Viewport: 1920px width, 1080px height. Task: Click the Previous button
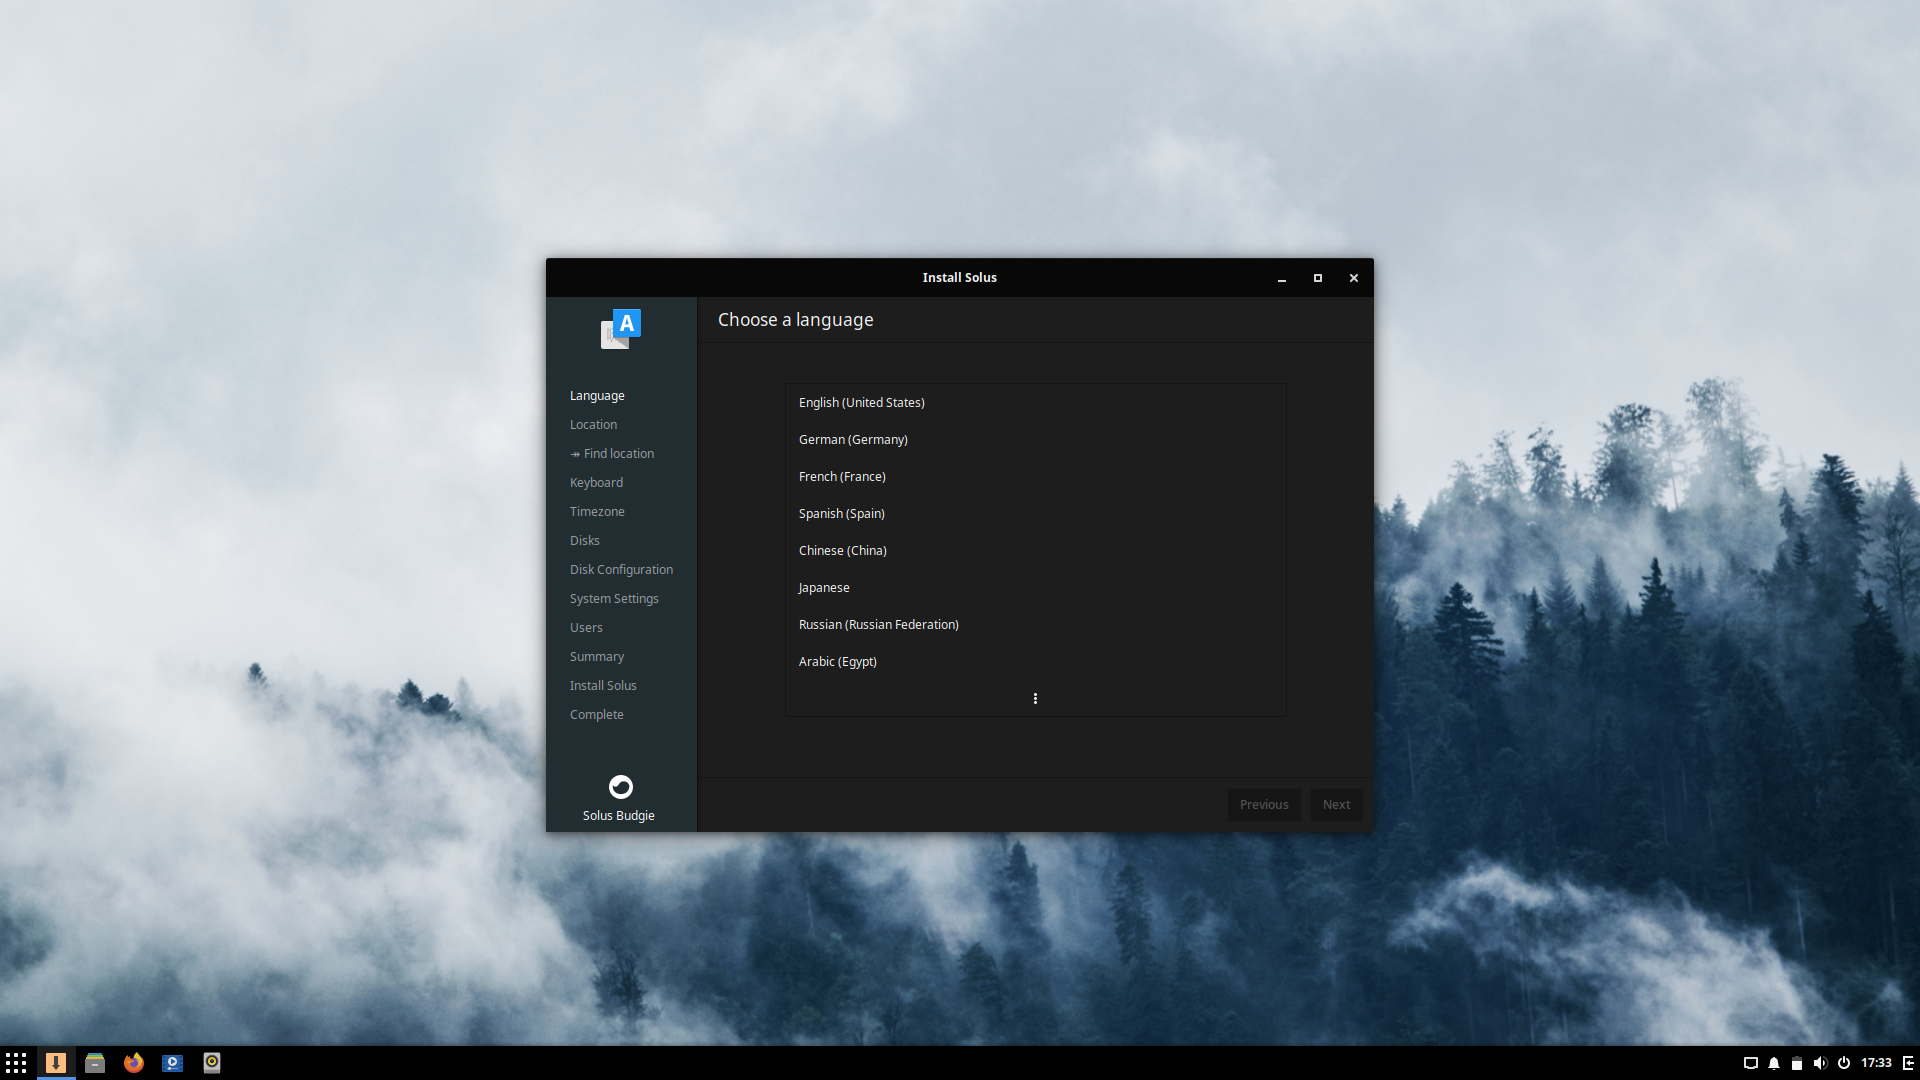click(x=1264, y=805)
